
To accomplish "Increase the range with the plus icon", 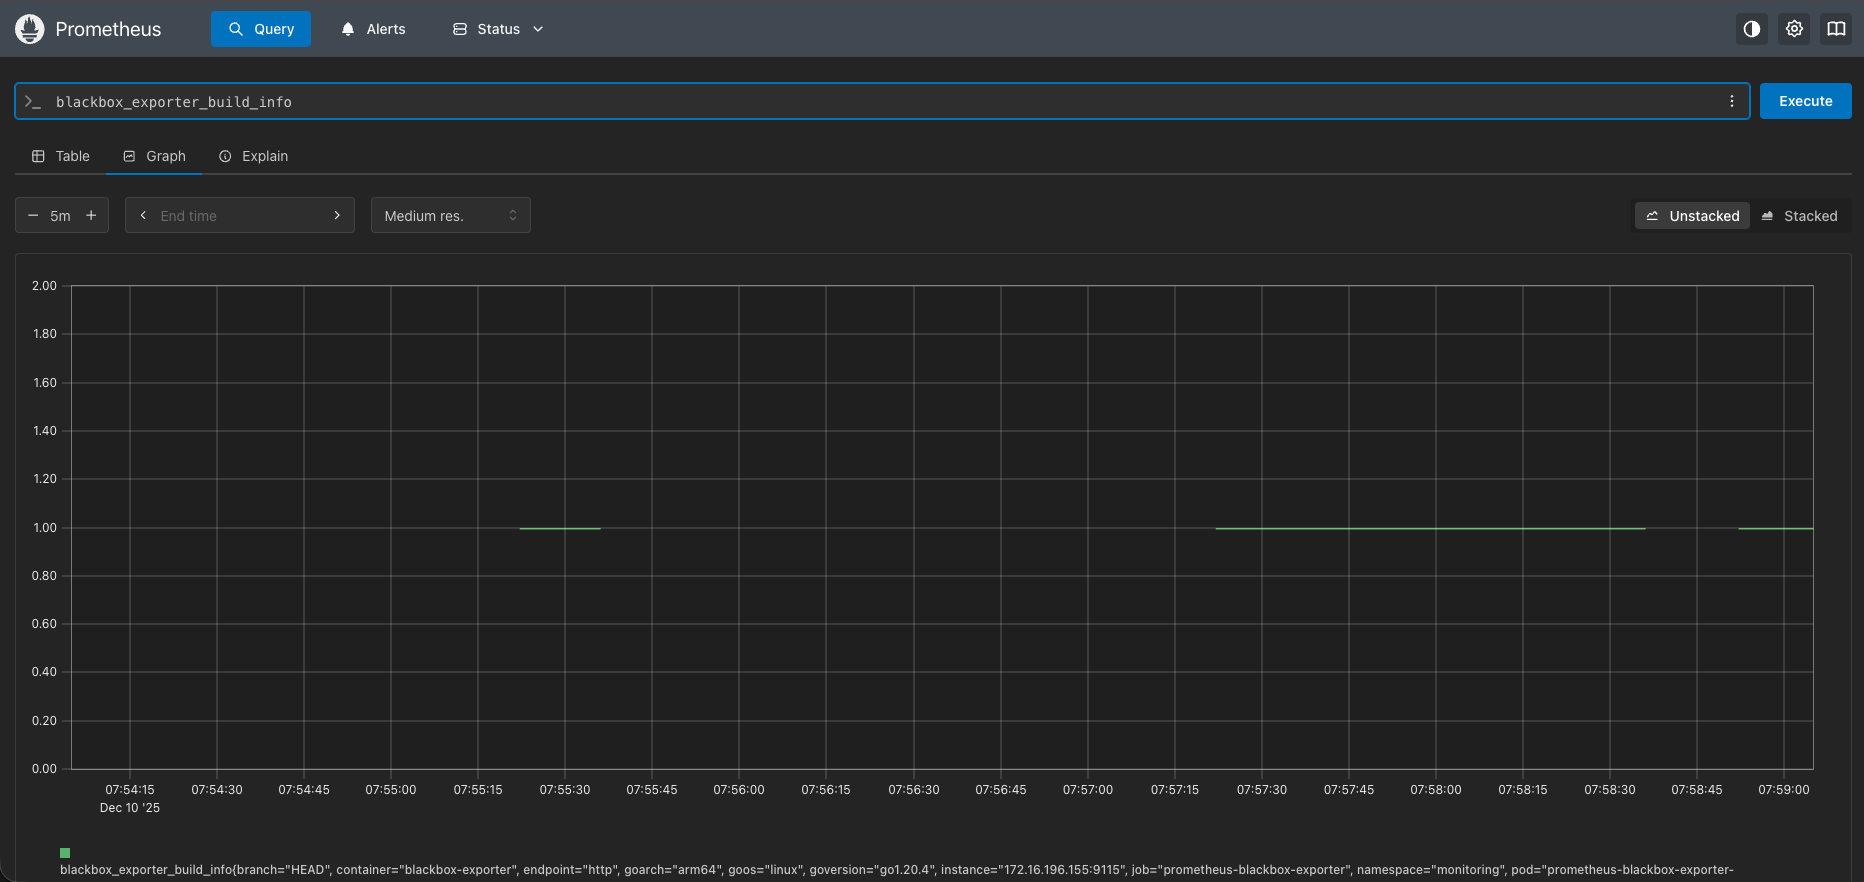I will [91, 215].
